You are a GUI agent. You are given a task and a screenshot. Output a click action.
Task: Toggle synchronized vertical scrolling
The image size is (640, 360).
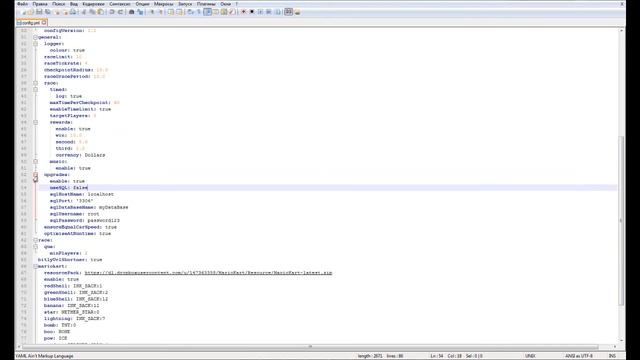tap(171, 12)
